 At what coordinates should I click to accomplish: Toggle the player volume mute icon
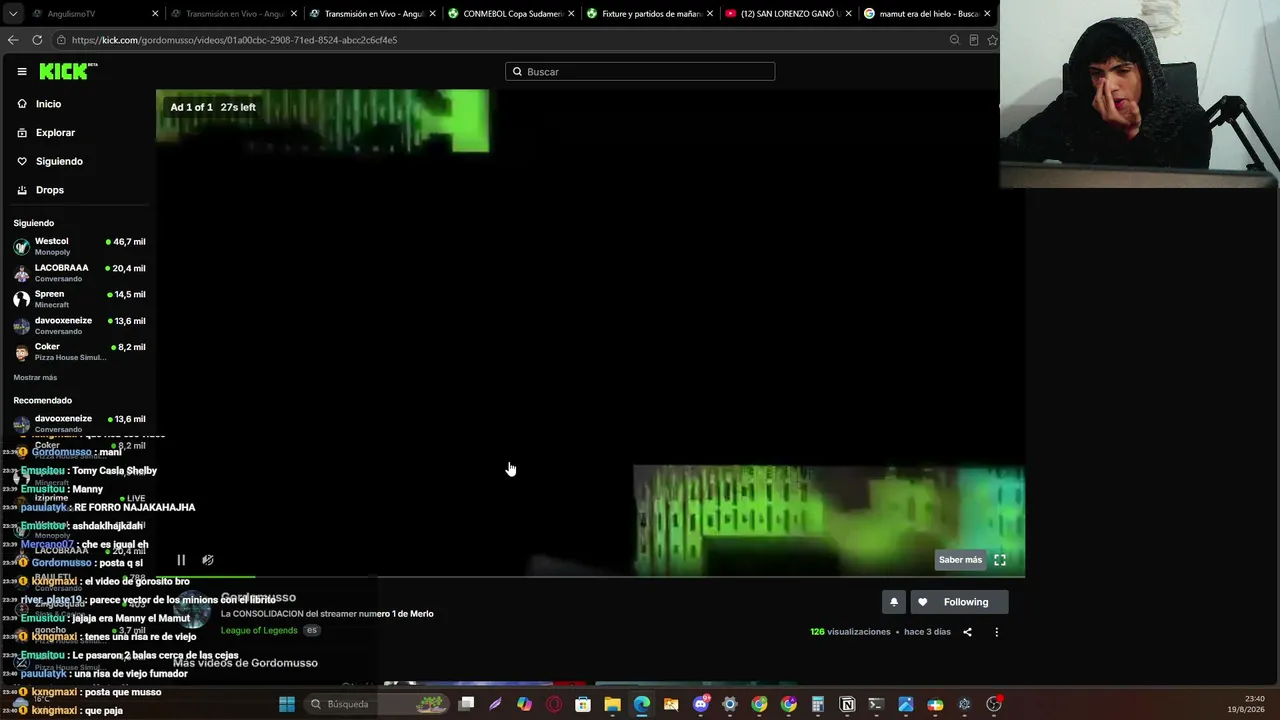208,560
